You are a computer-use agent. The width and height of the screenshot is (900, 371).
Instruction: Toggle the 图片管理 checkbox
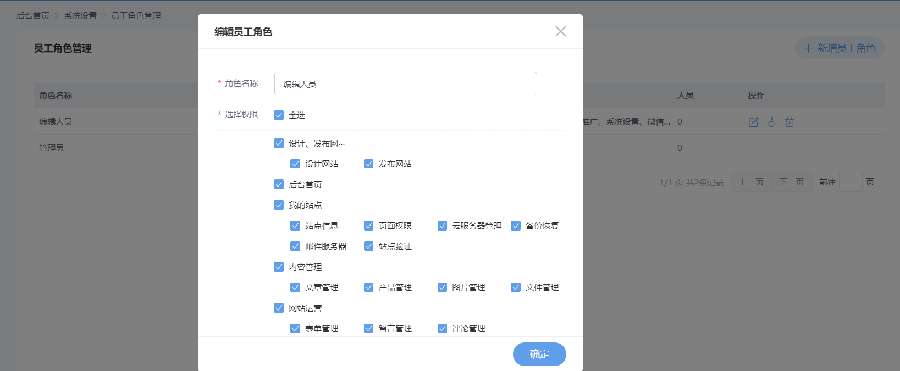click(442, 287)
